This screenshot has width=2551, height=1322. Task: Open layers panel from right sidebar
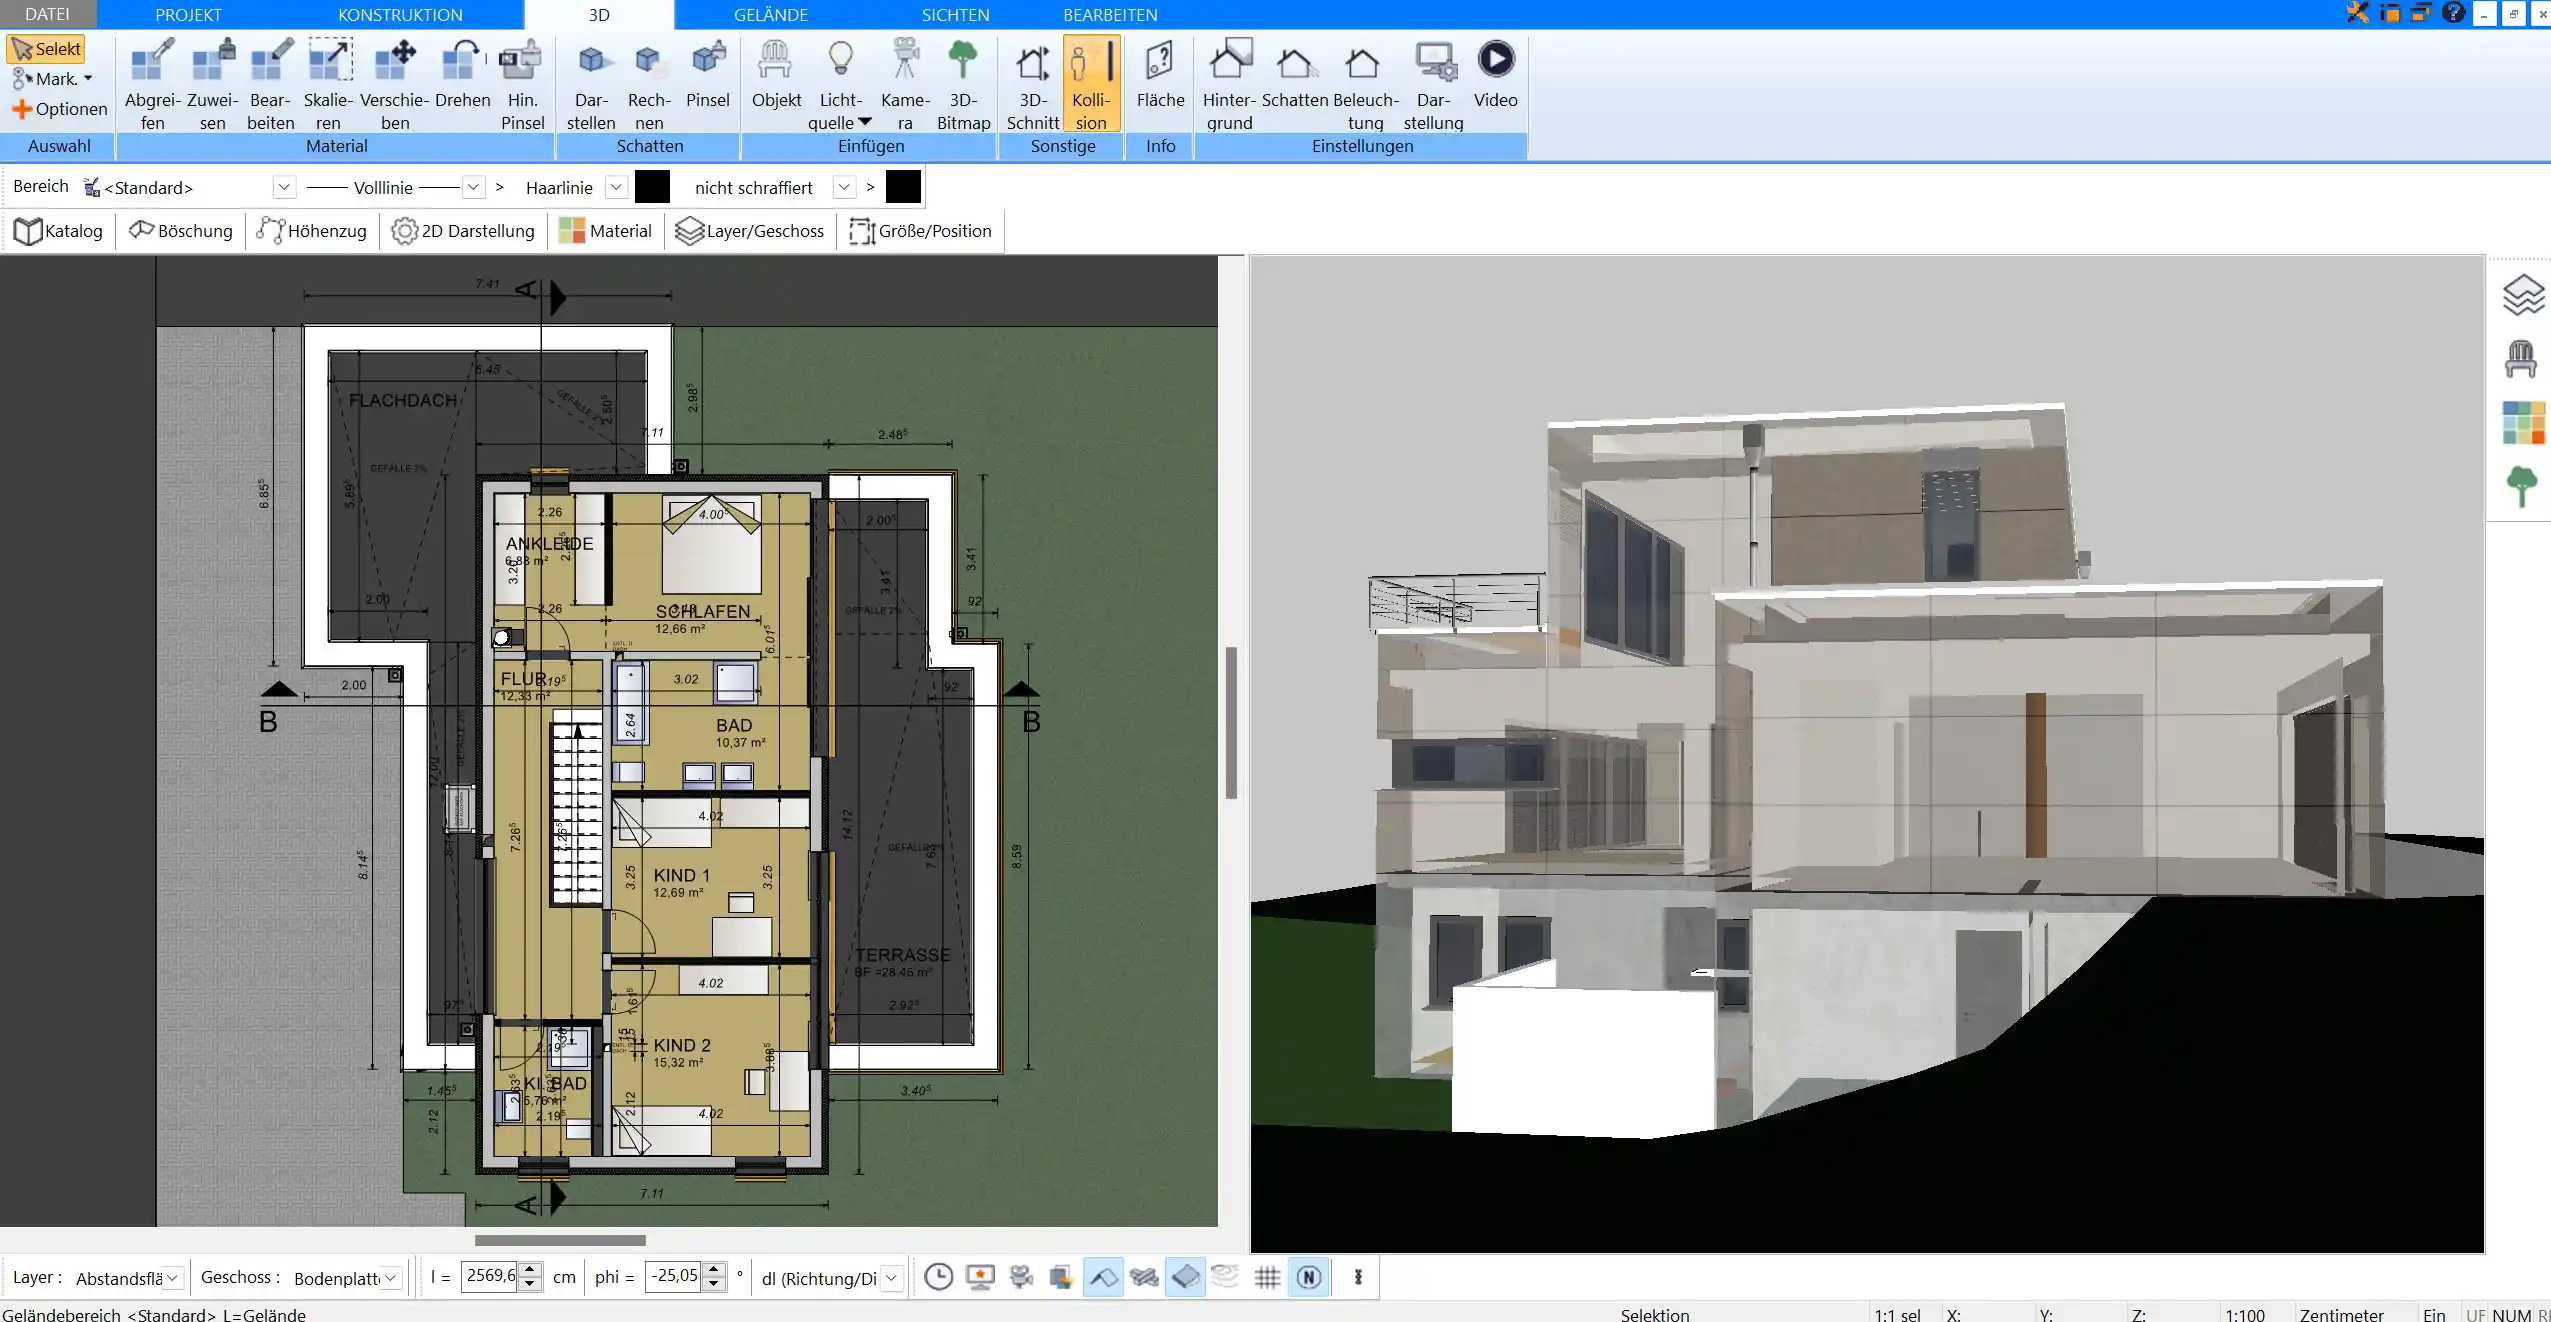click(x=2522, y=295)
